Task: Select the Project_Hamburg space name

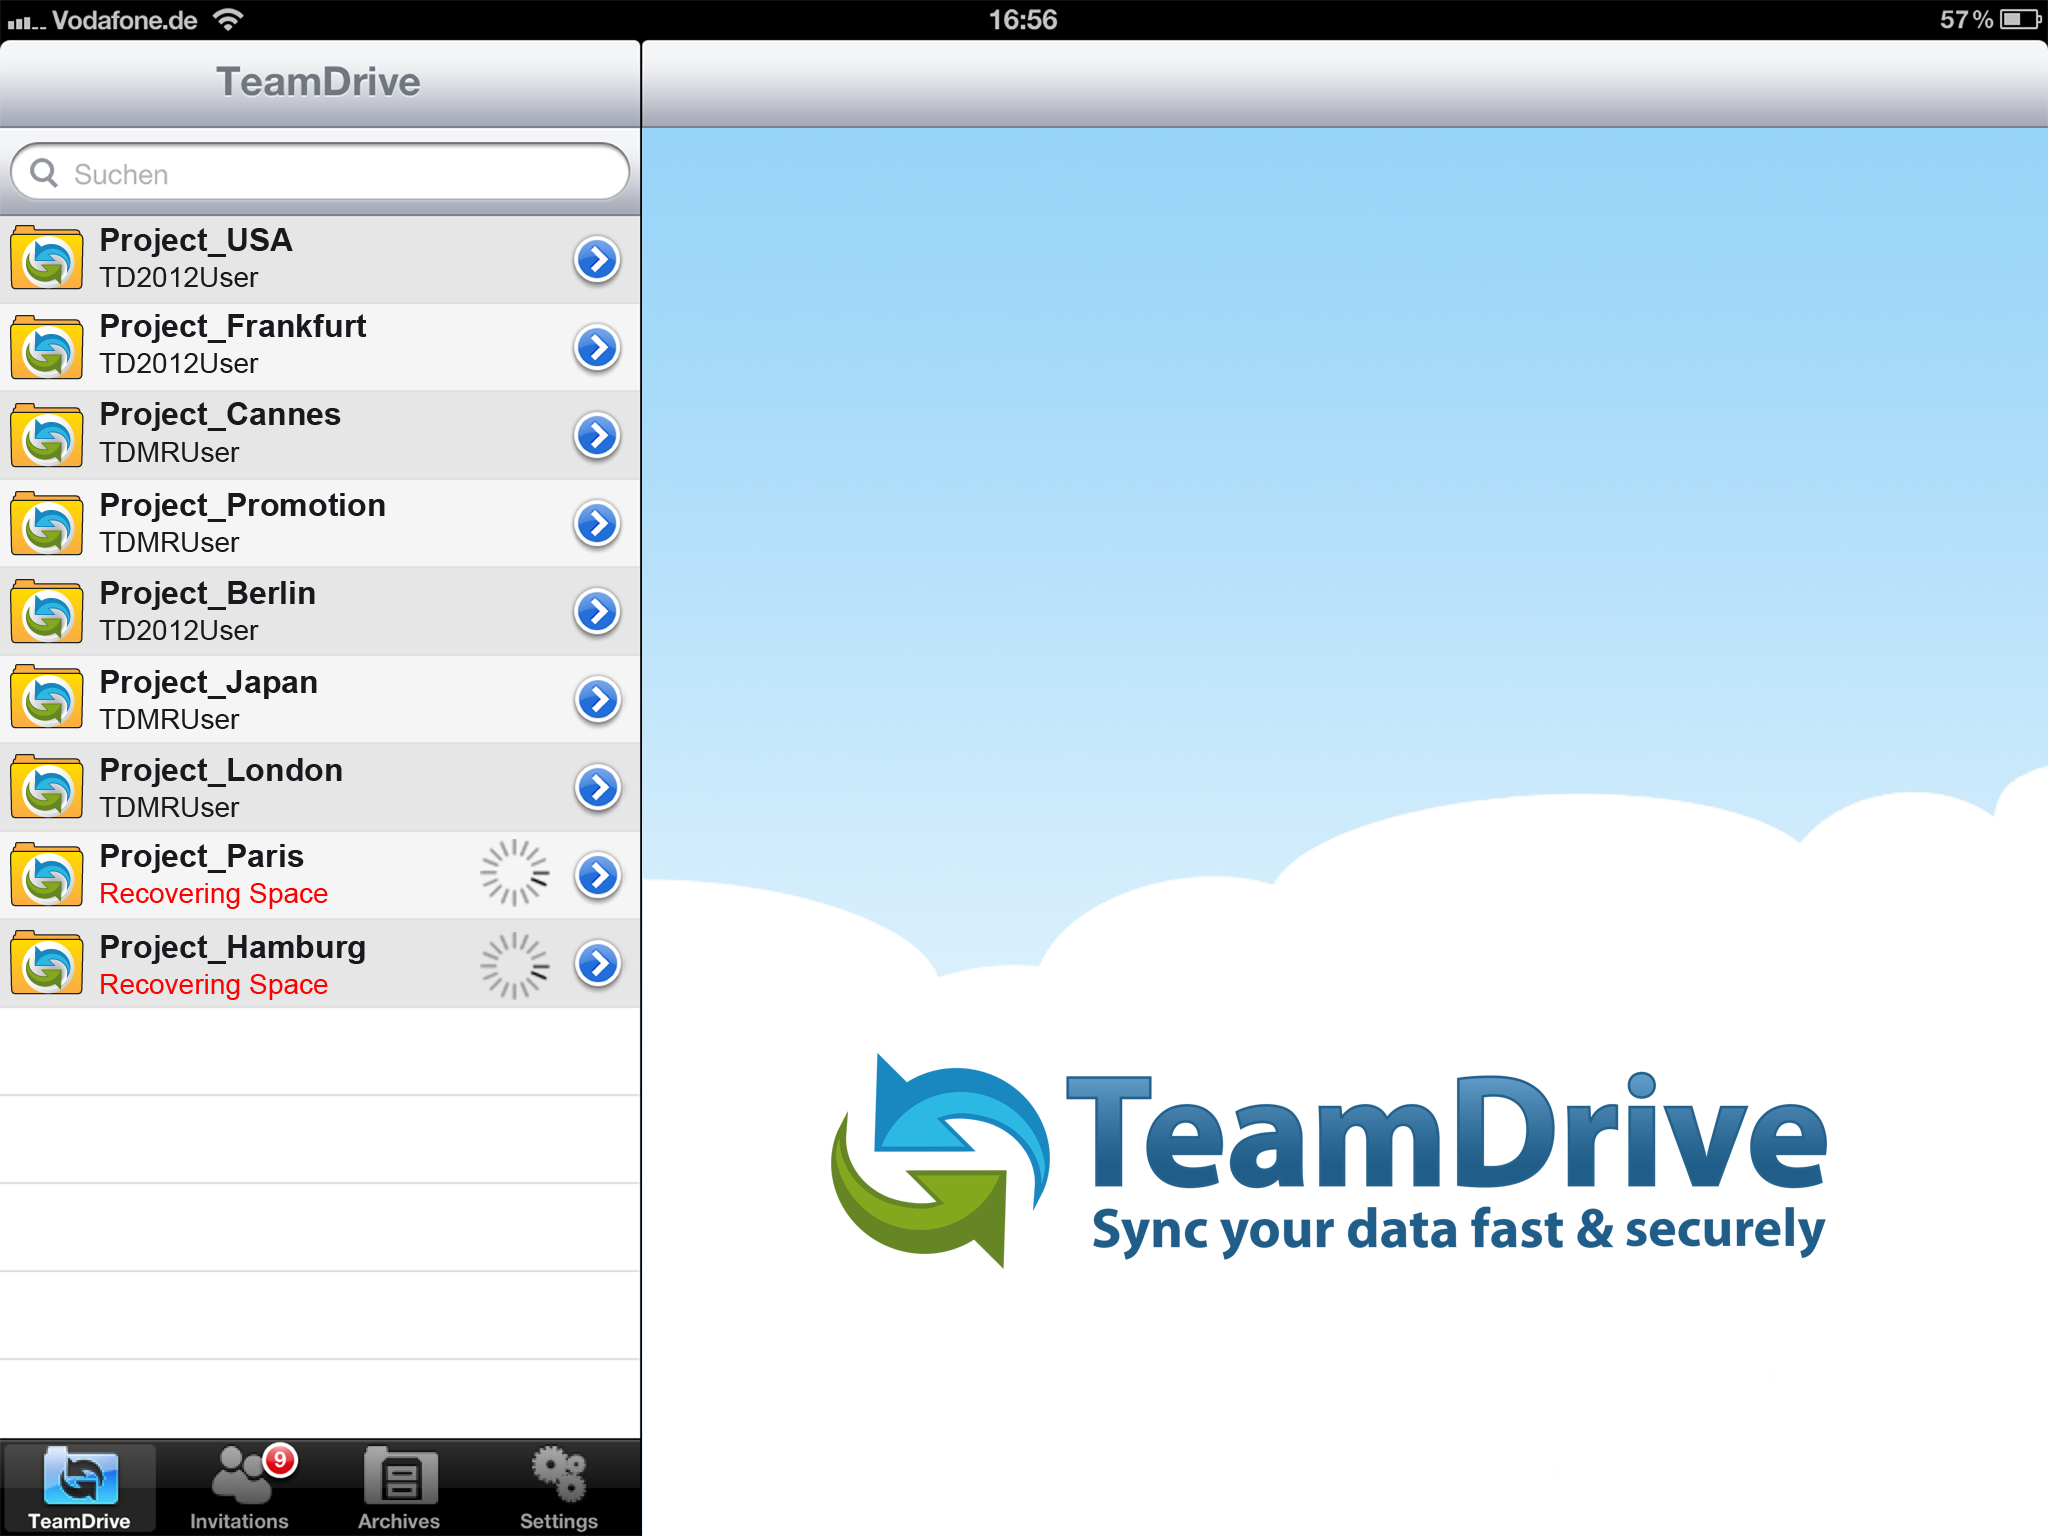Action: tap(232, 947)
